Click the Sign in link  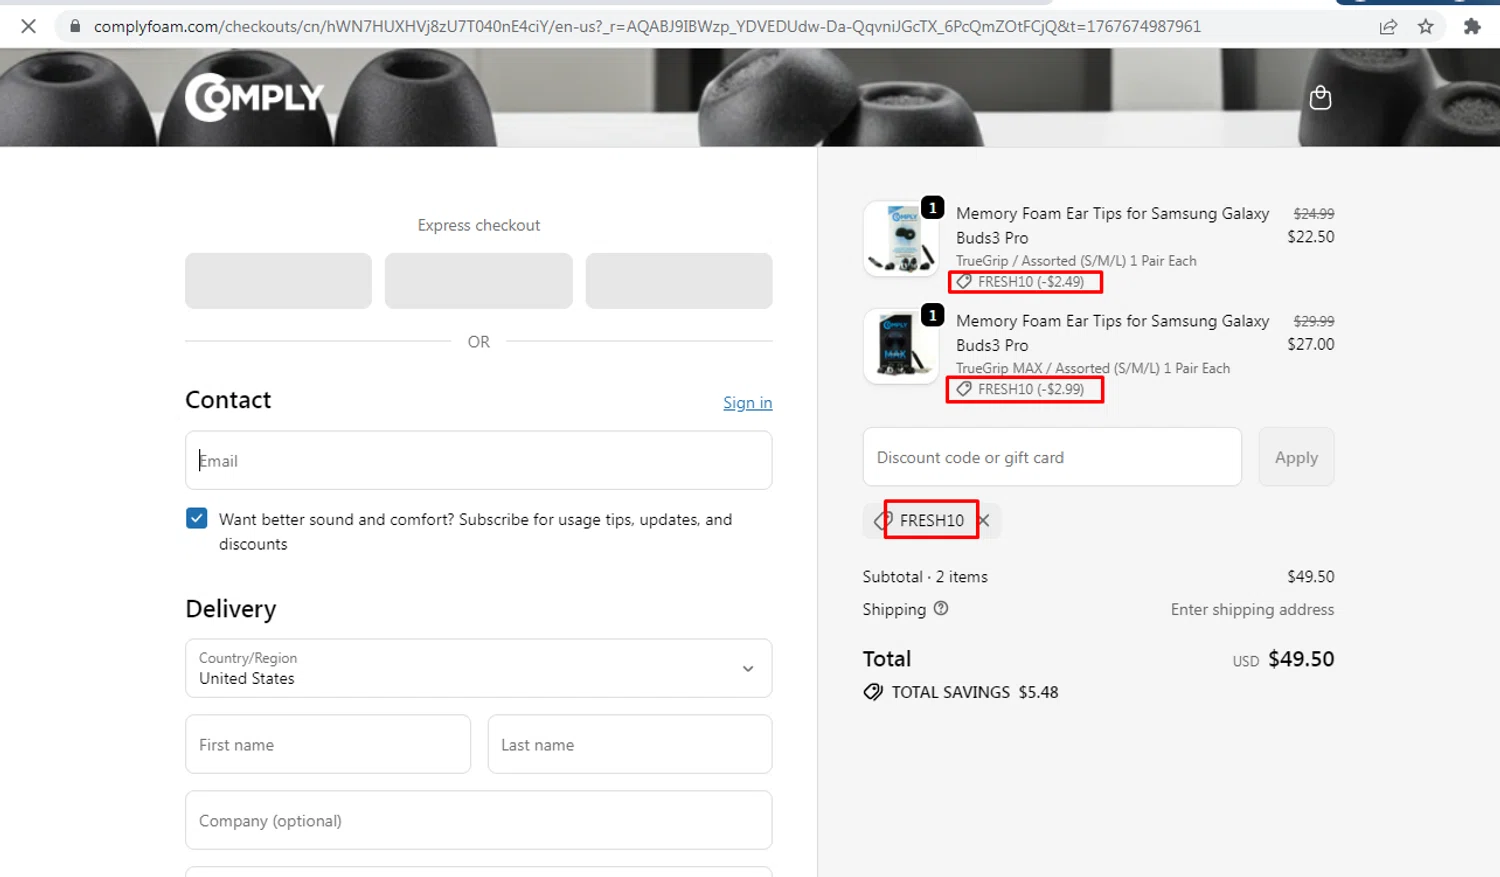point(747,402)
